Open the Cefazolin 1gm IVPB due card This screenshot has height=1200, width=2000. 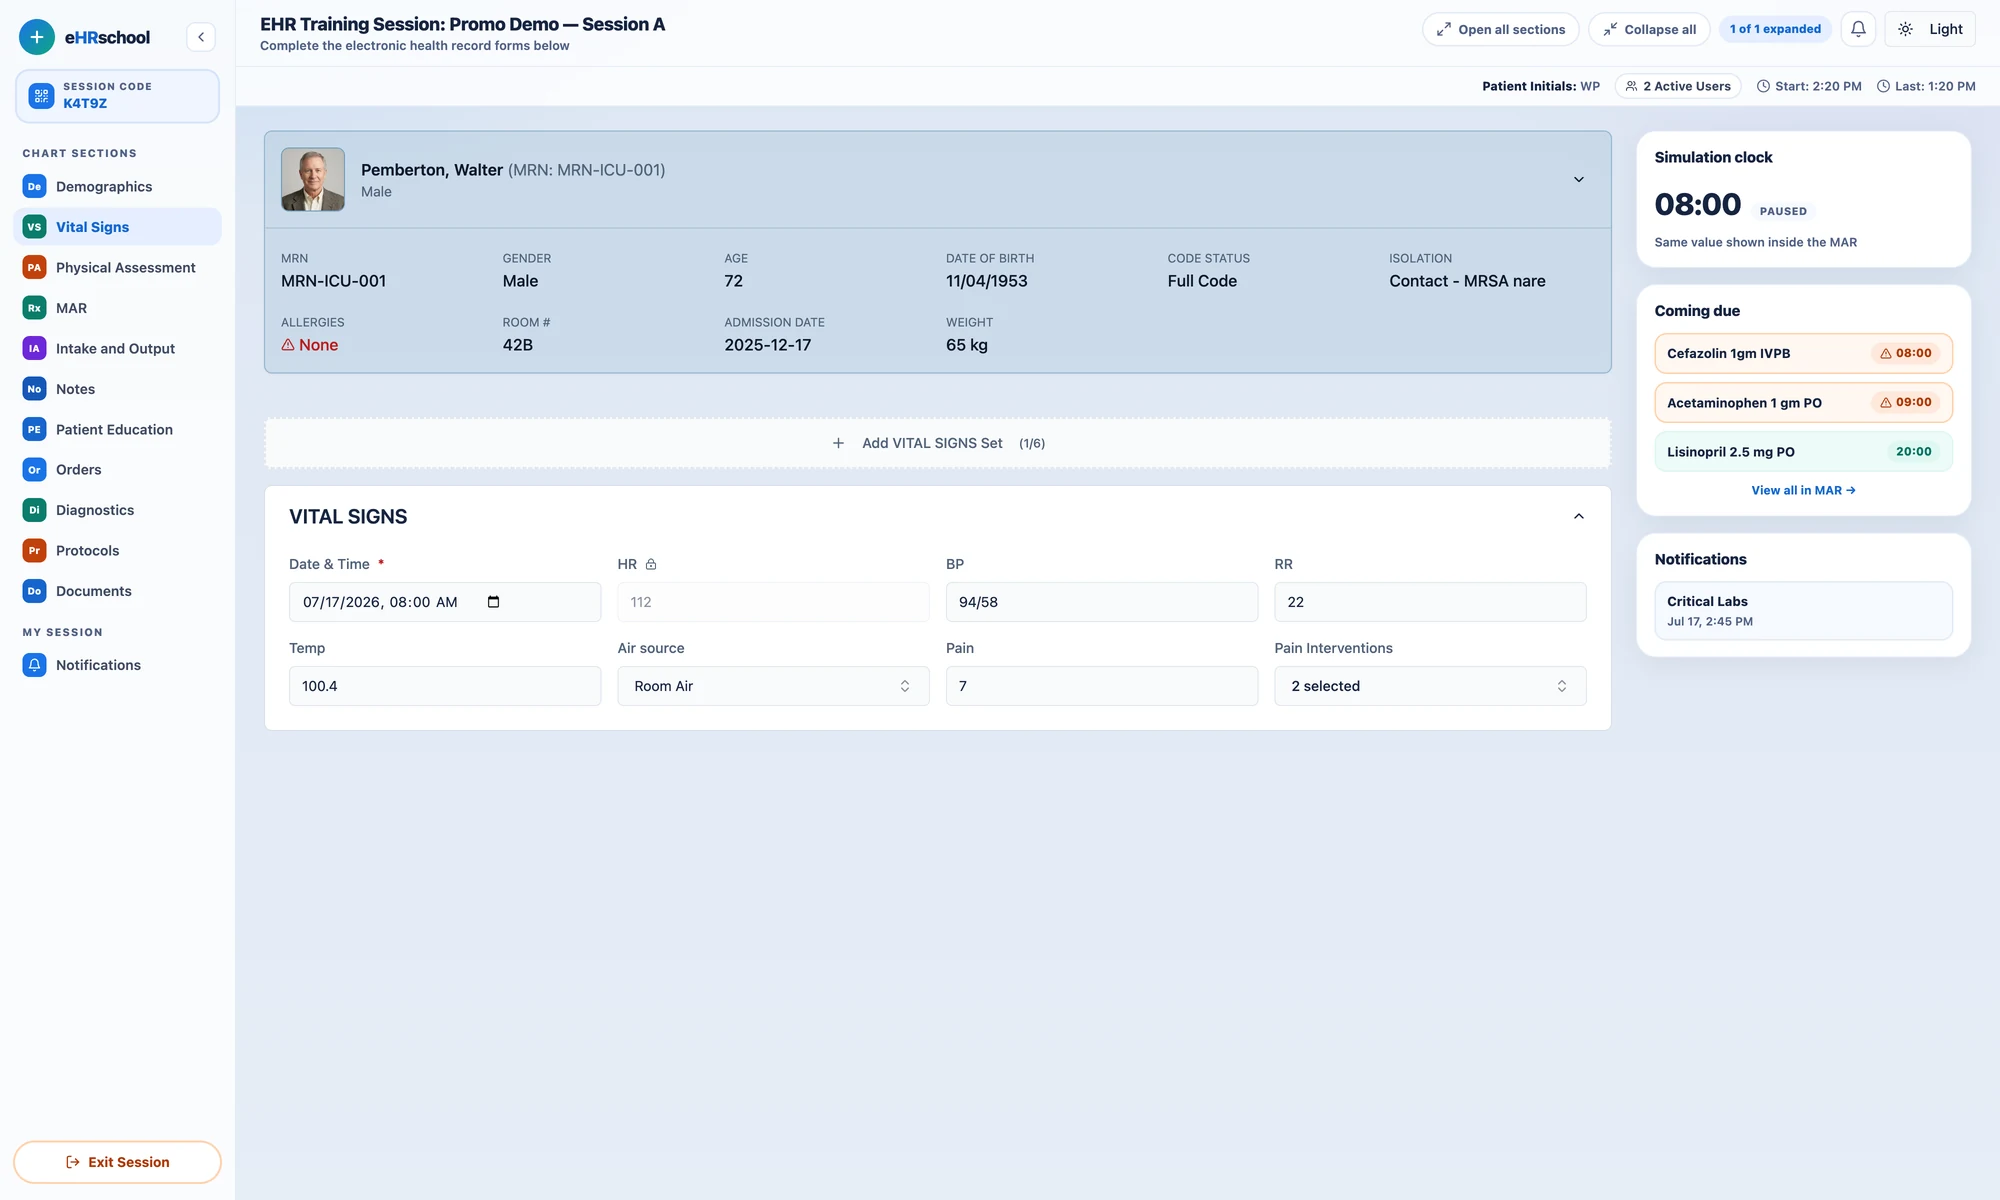click(x=1803, y=353)
